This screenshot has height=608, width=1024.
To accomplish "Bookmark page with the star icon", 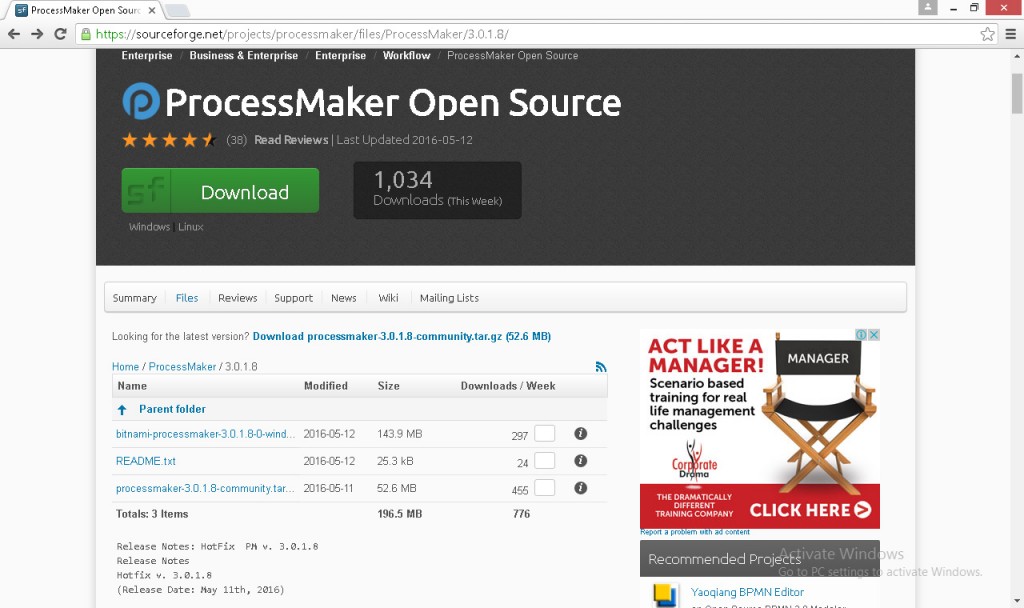I will 987,34.
